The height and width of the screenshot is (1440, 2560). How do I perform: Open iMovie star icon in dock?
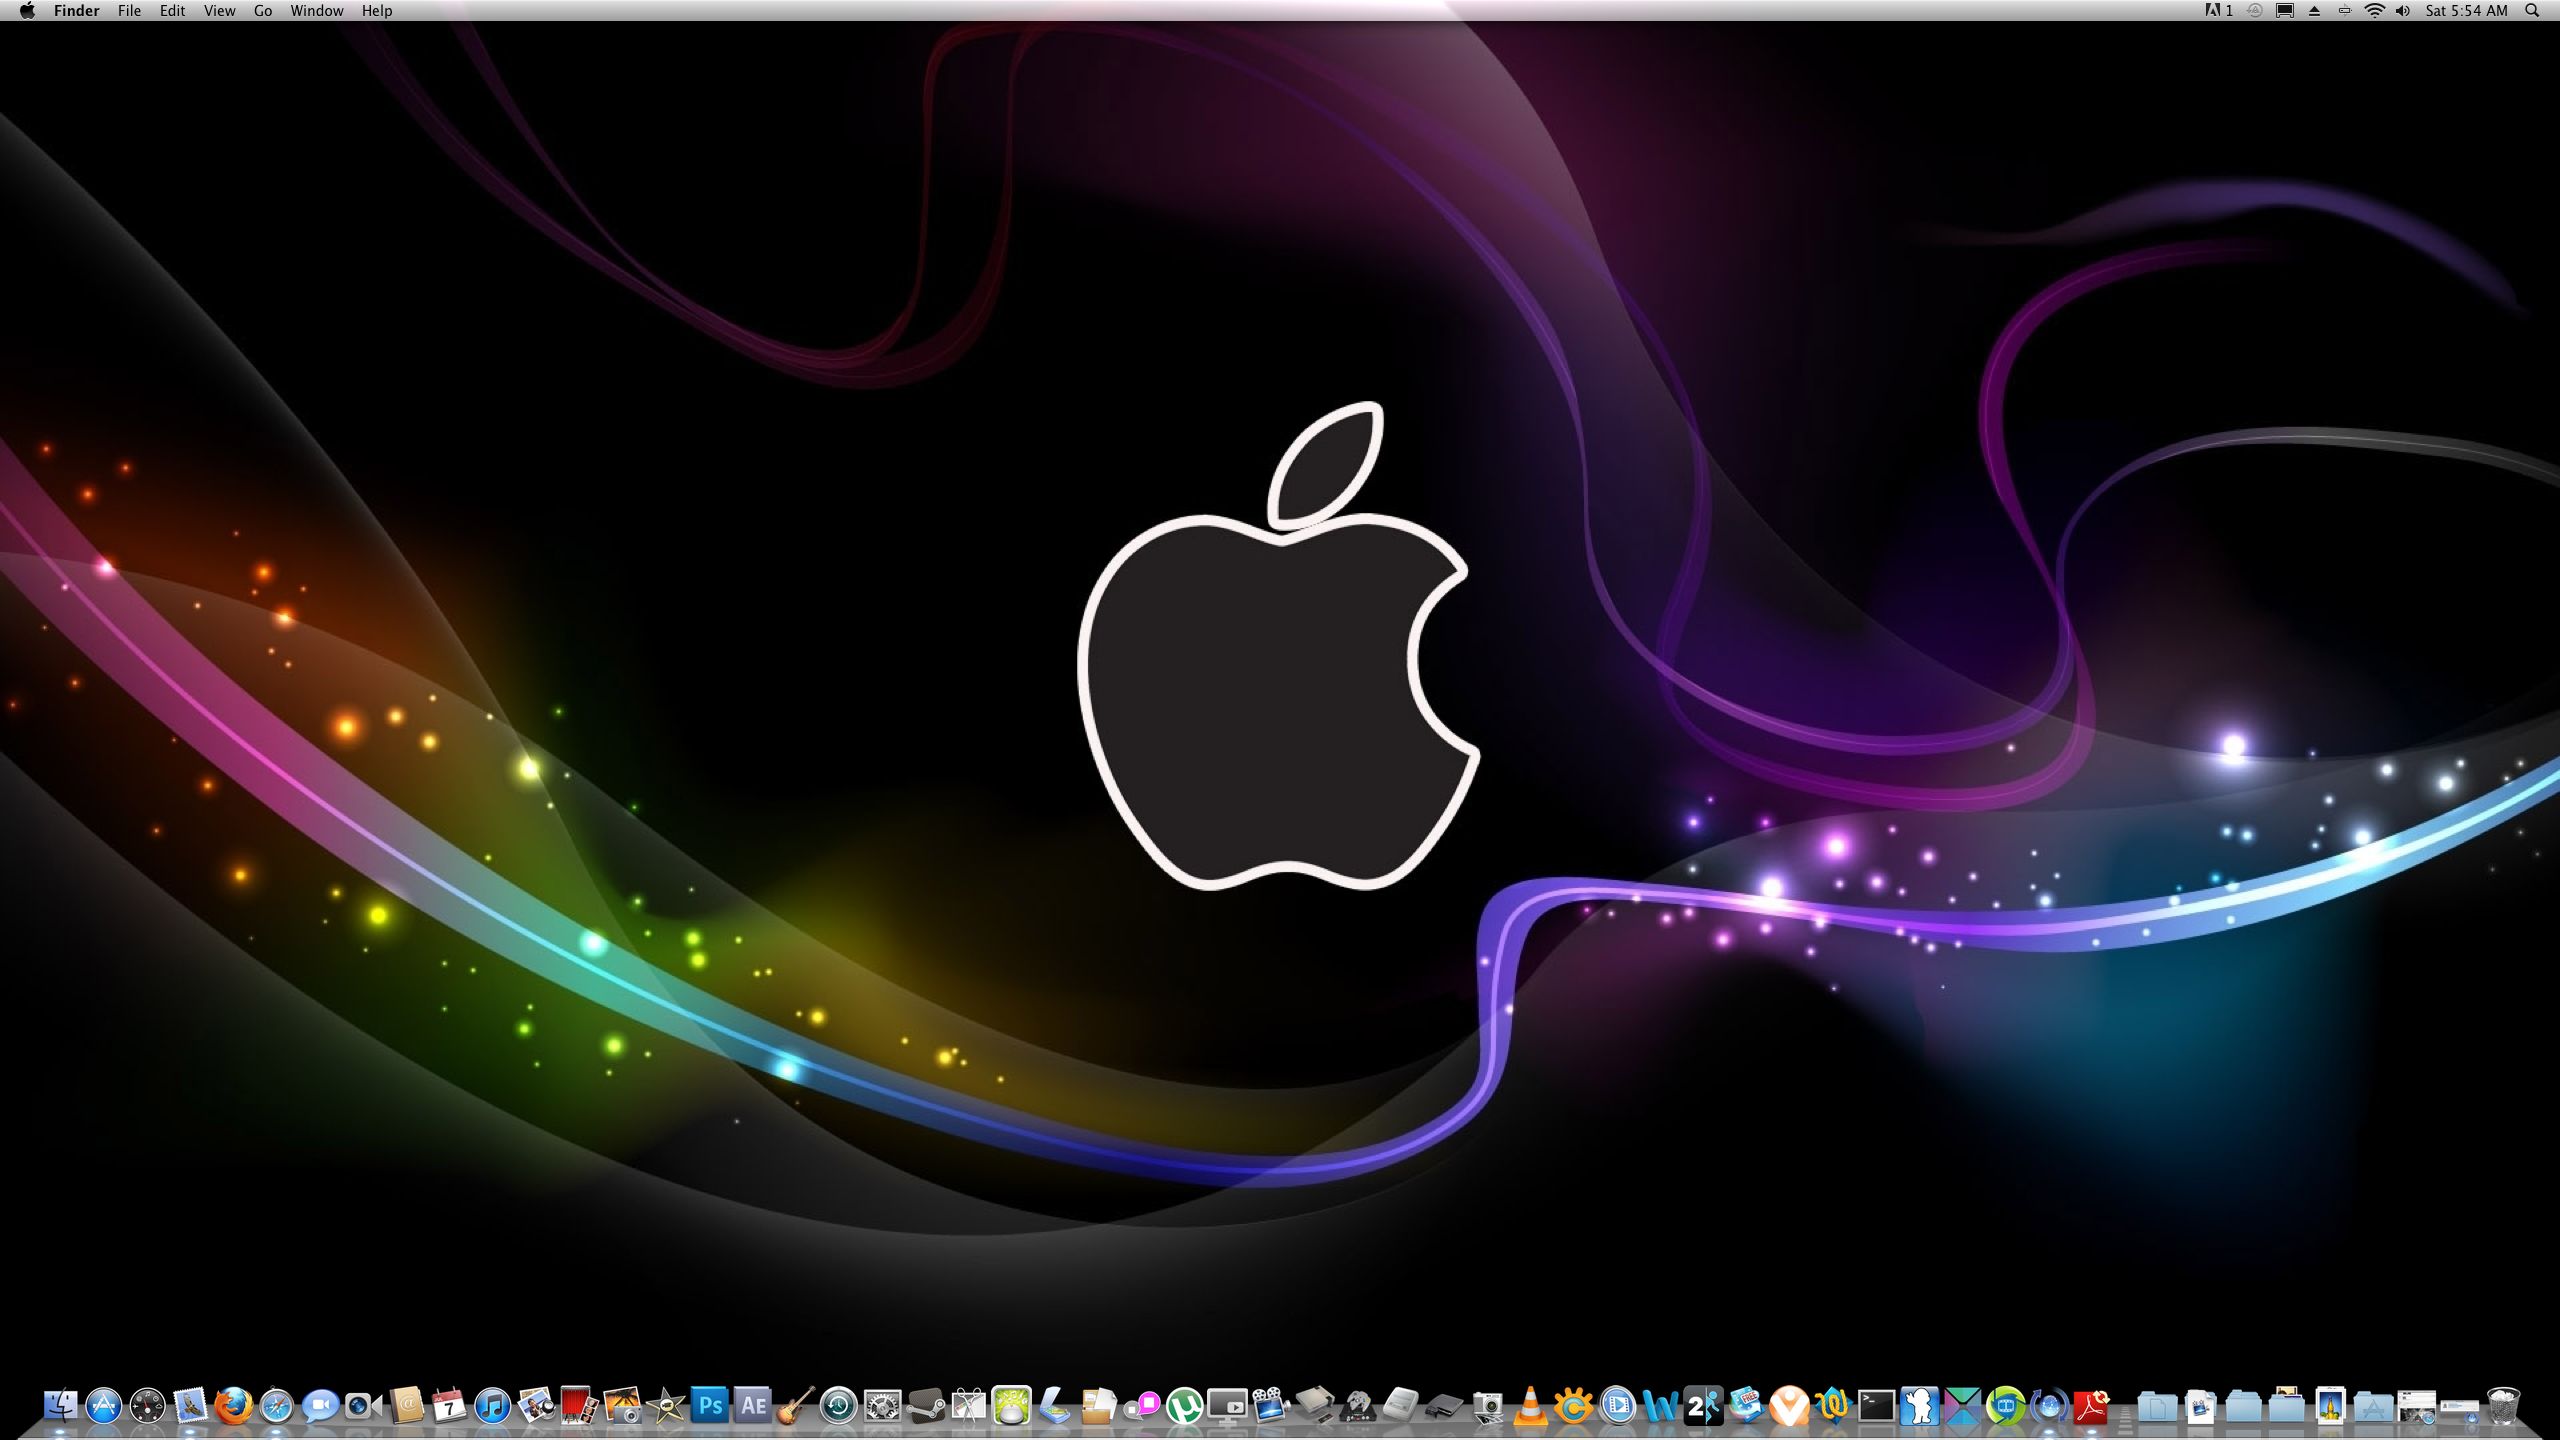[x=666, y=1406]
